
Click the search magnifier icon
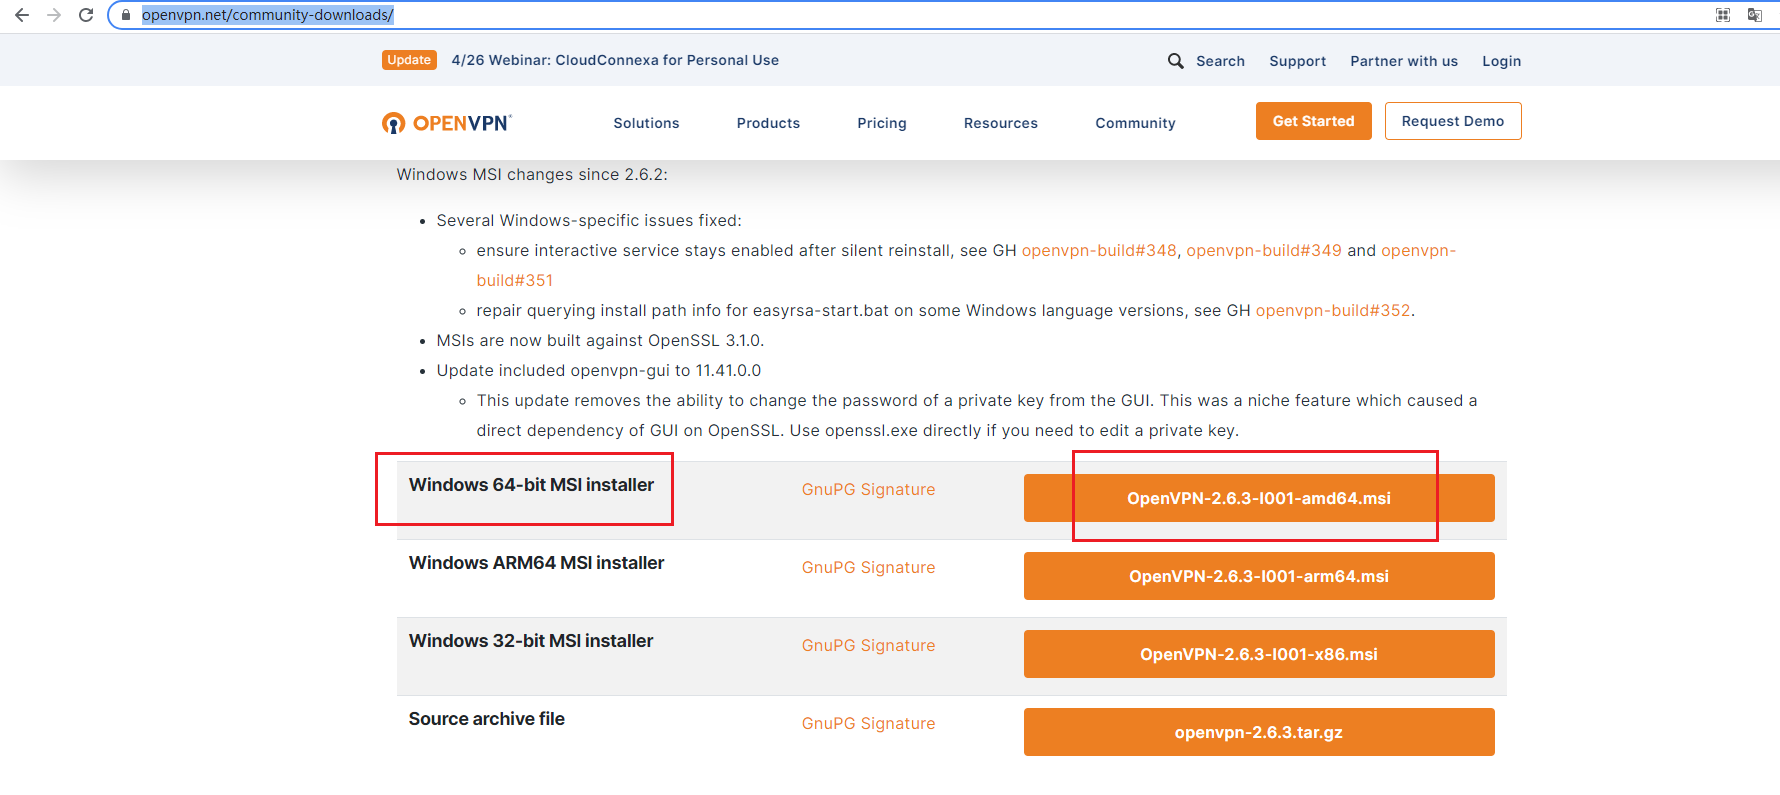point(1176,61)
